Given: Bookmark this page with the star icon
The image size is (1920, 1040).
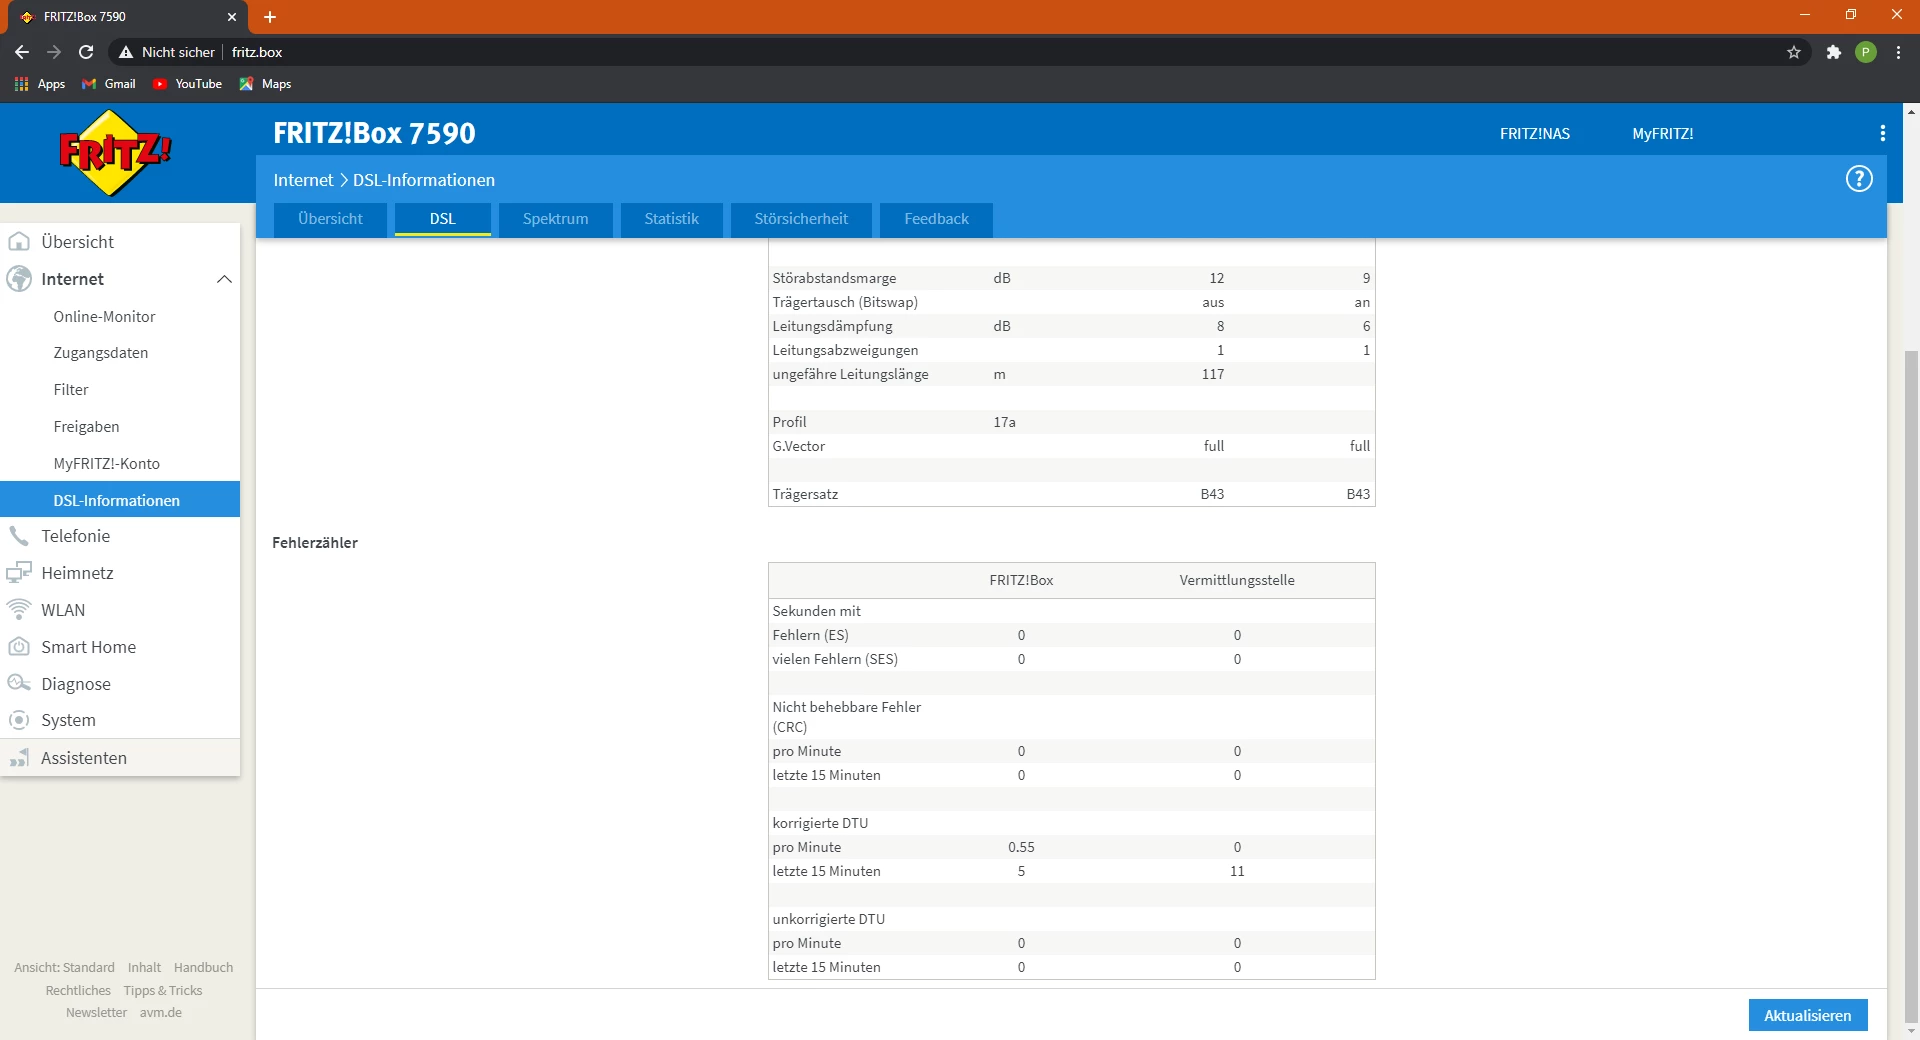Looking at the screenshot, I should click(1794, 52).
